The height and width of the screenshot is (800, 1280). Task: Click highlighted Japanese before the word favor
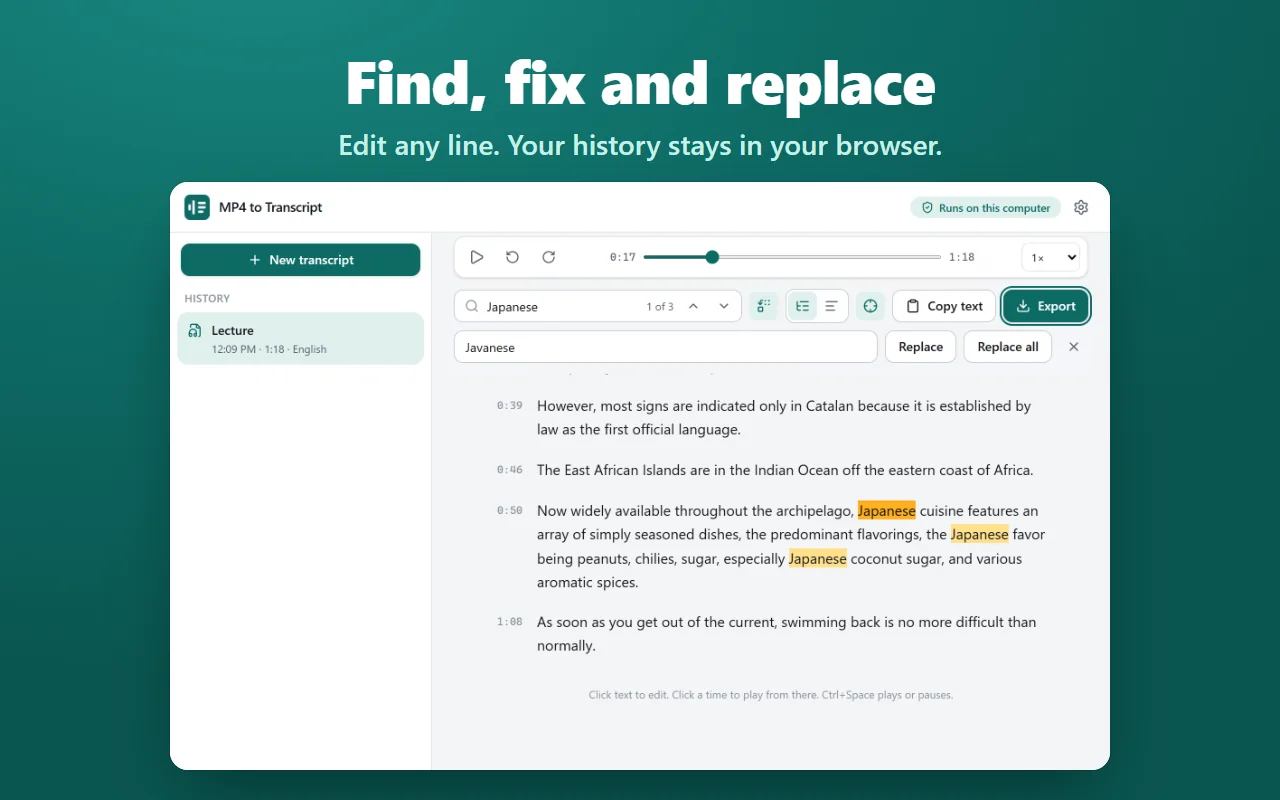980,535
